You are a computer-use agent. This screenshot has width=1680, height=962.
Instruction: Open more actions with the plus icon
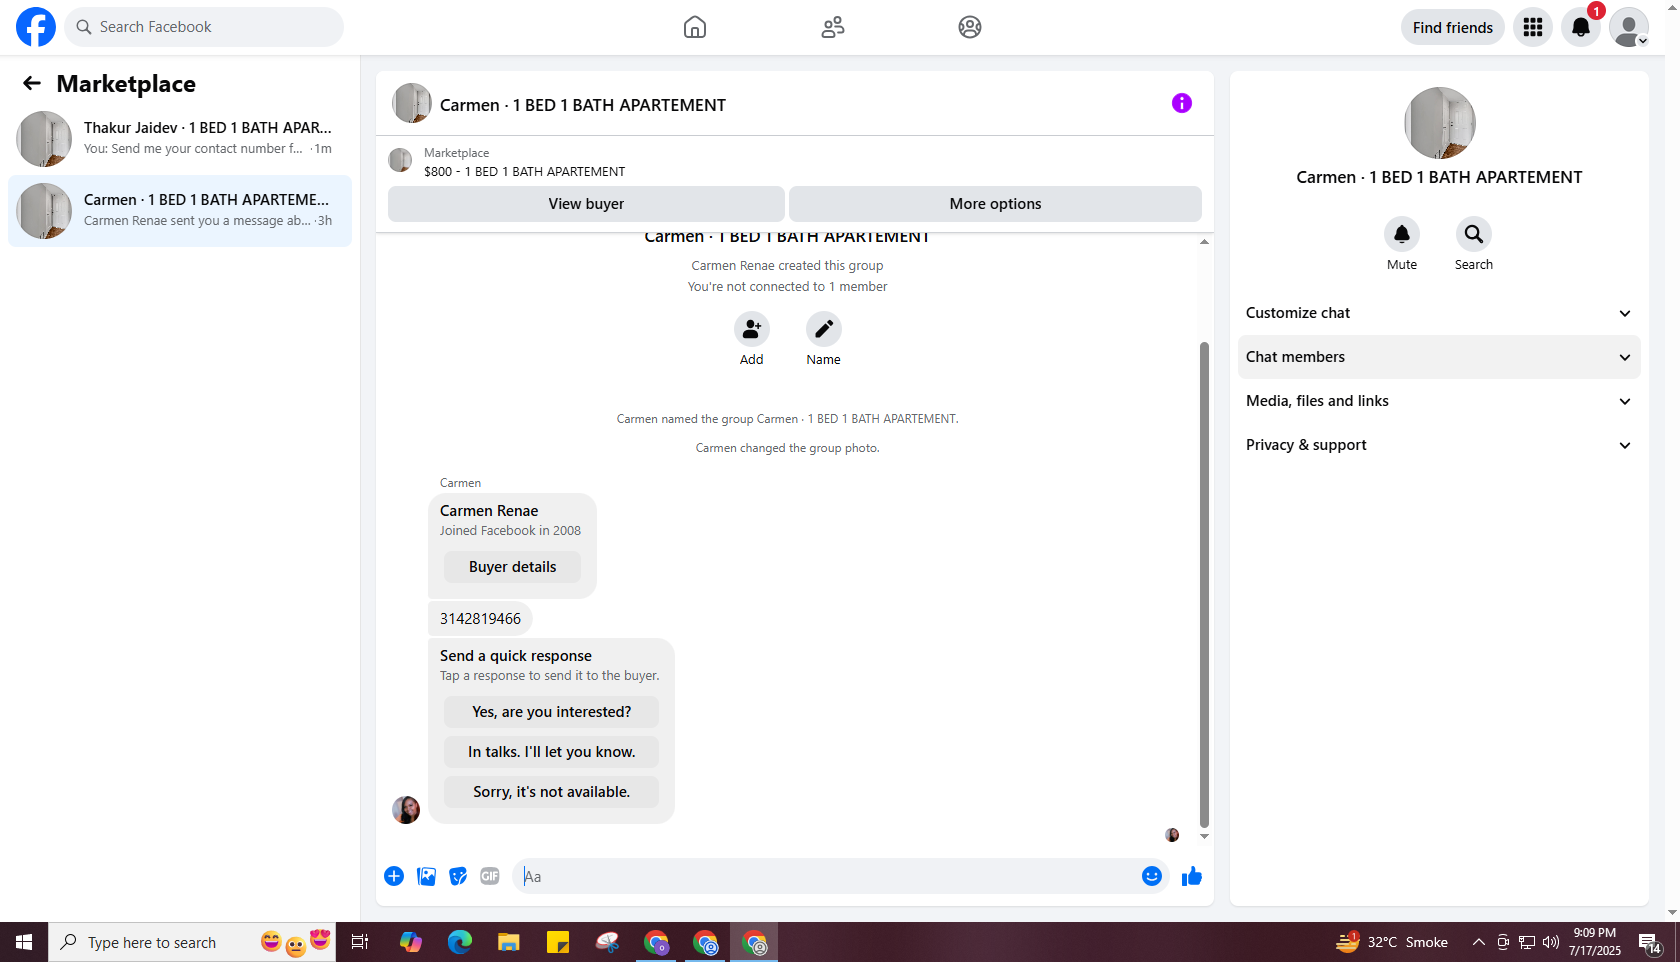point(394,876)
